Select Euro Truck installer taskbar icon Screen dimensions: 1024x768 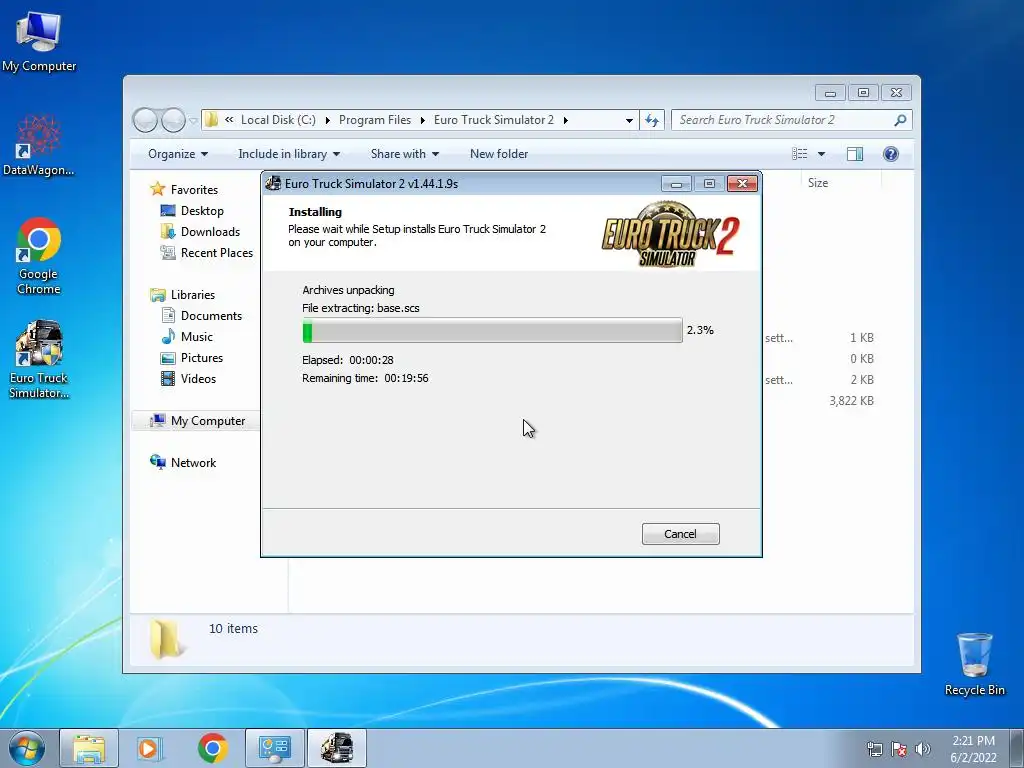337,748
